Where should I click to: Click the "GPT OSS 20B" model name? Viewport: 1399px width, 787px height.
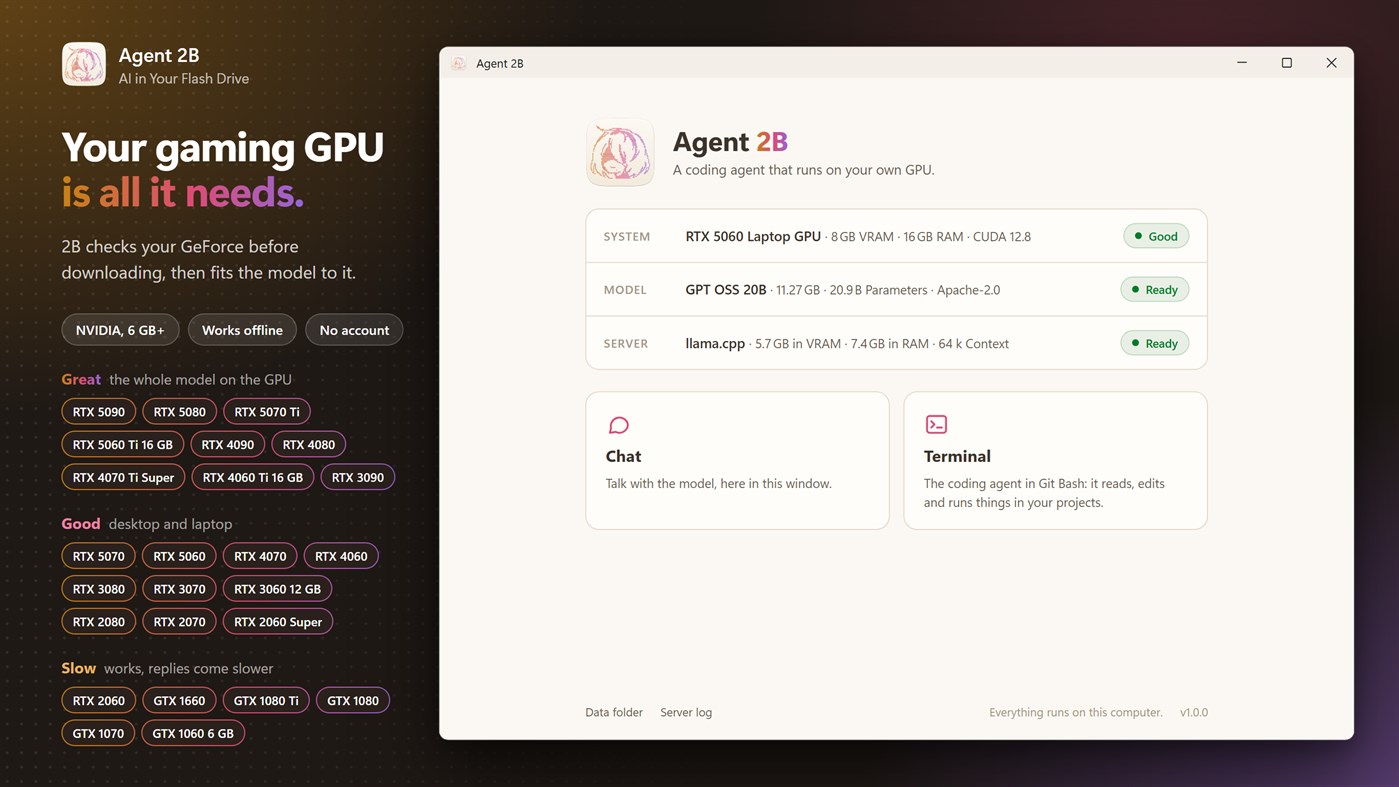726,290
